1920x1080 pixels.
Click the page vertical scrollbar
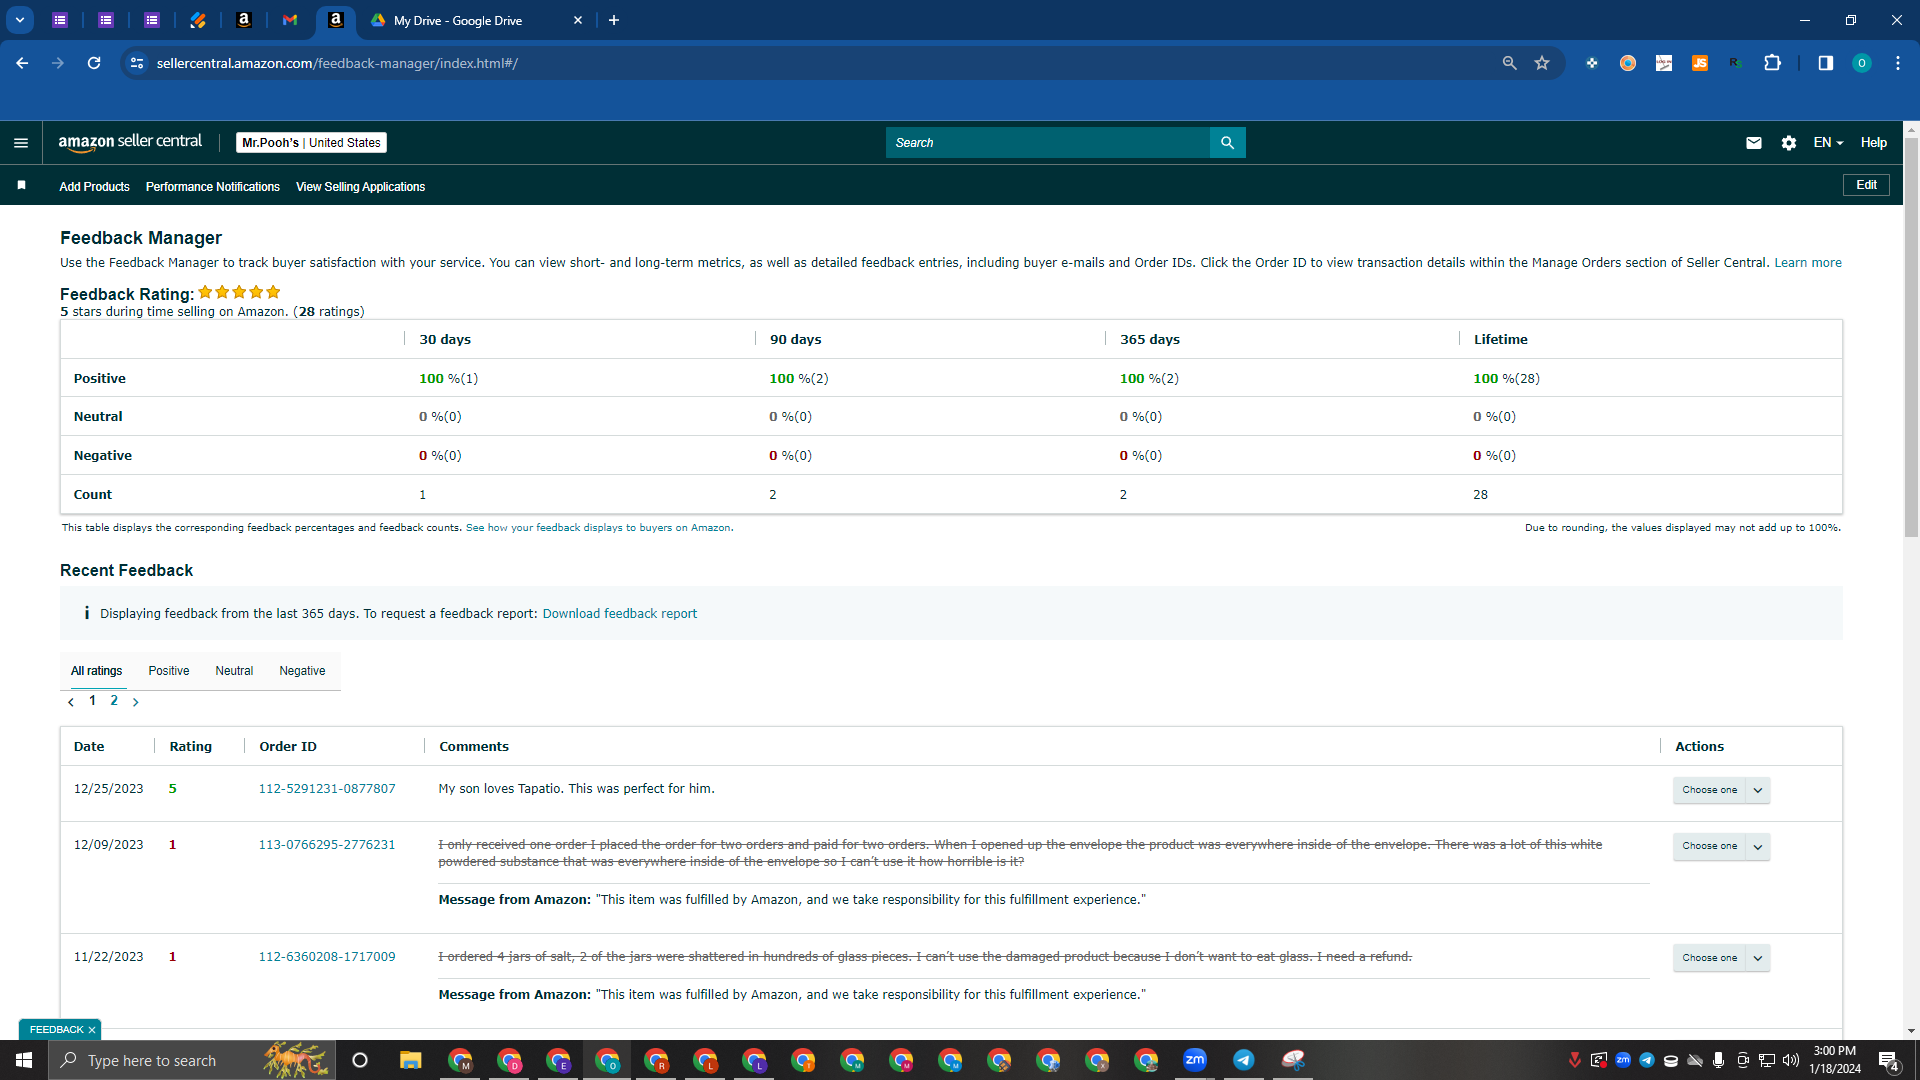tap(1911, 338)
